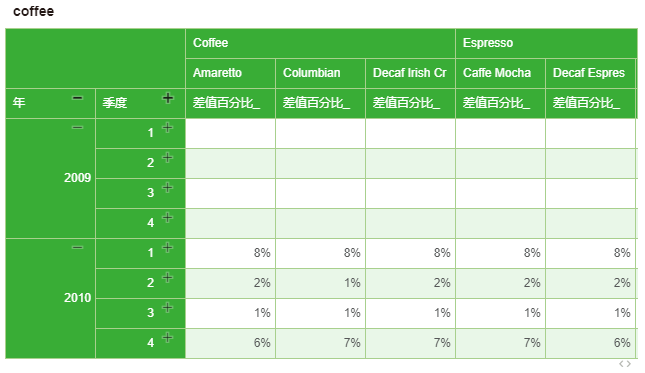Expand quarter 1 of 2010
645x373 pixels.
pos(167,248)
